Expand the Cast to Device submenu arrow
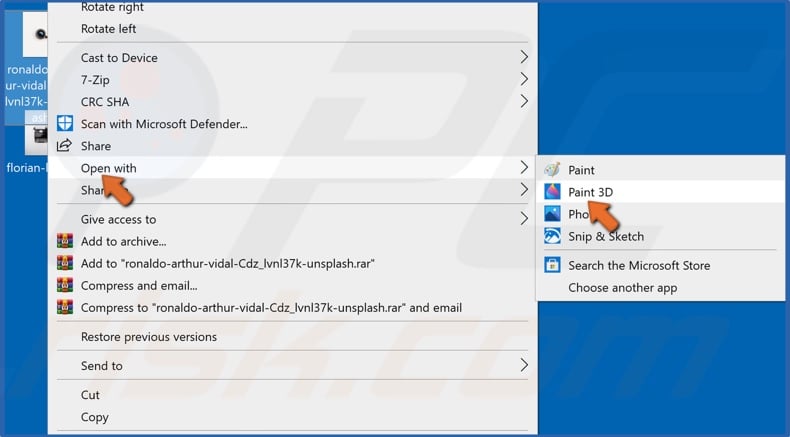 coord(524,57)
